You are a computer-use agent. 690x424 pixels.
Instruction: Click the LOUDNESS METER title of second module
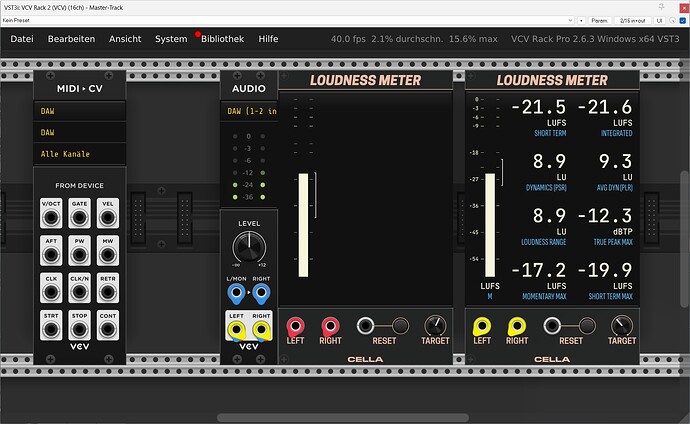(x=552, y=80)
